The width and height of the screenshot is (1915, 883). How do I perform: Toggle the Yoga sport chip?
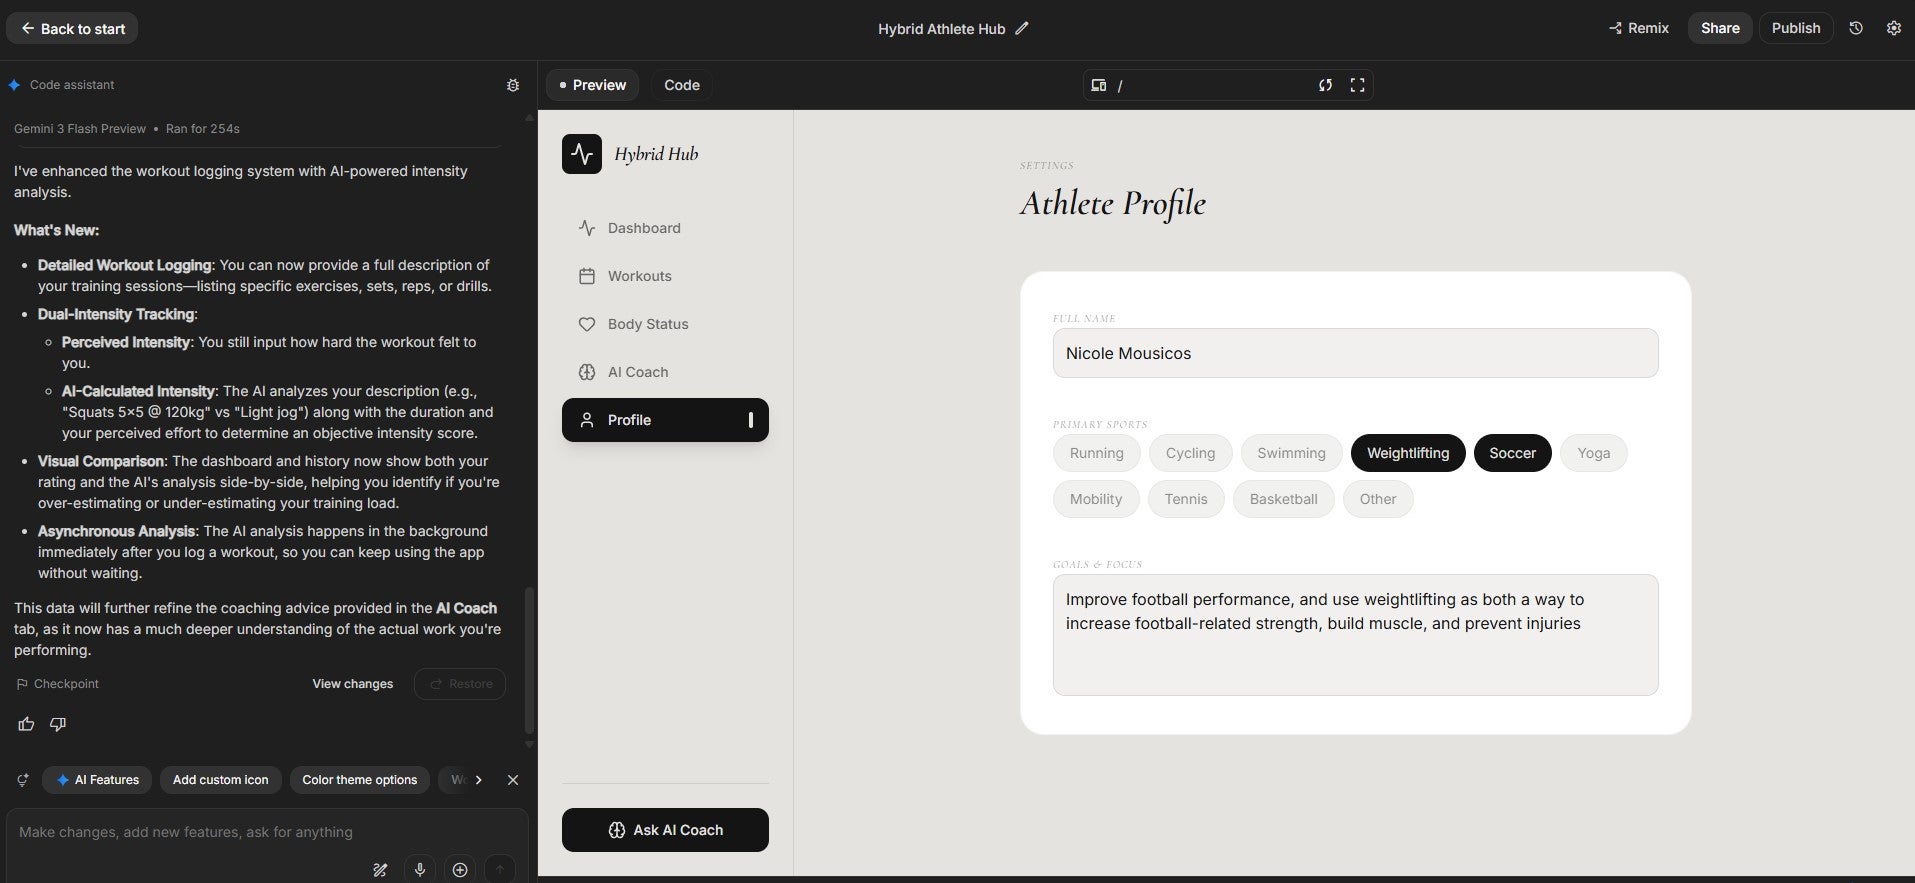click(x=1593, y=453)
